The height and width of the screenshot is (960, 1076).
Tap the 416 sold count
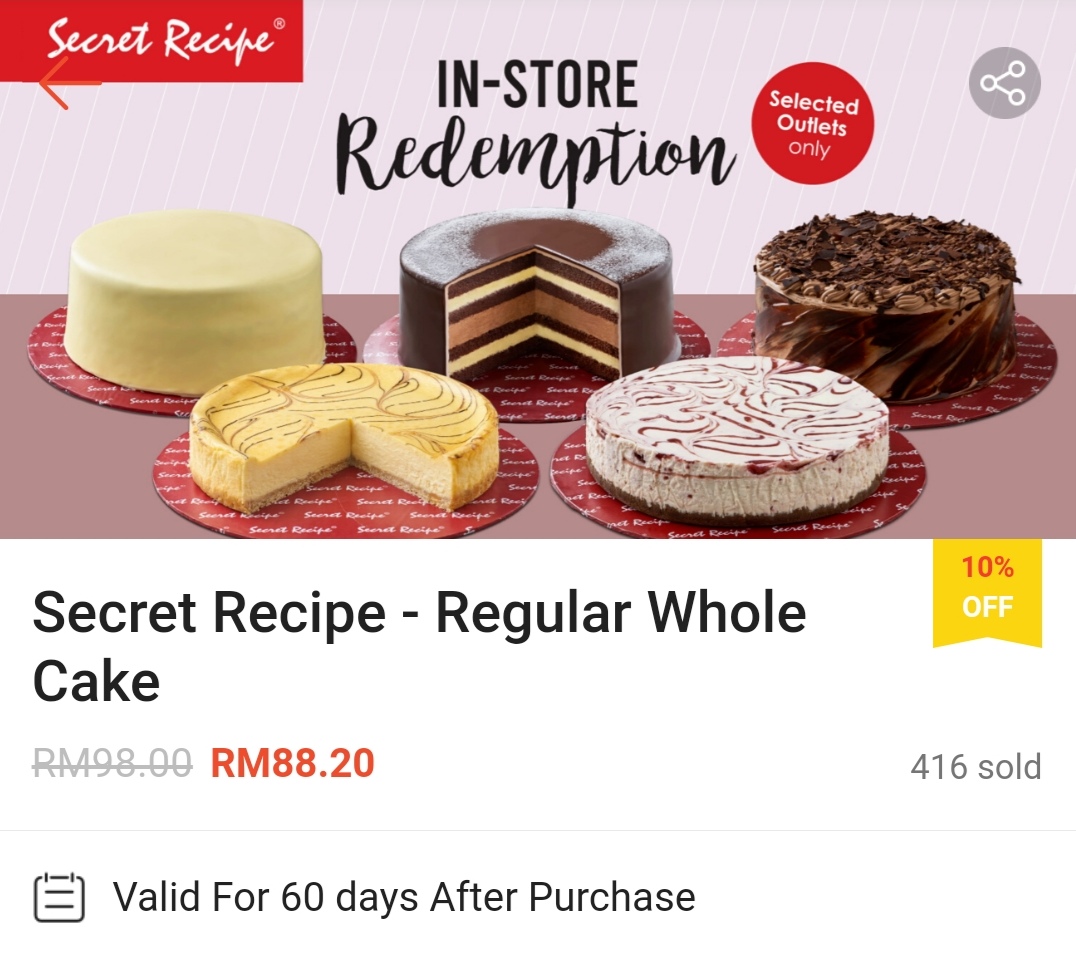(976, 766)
